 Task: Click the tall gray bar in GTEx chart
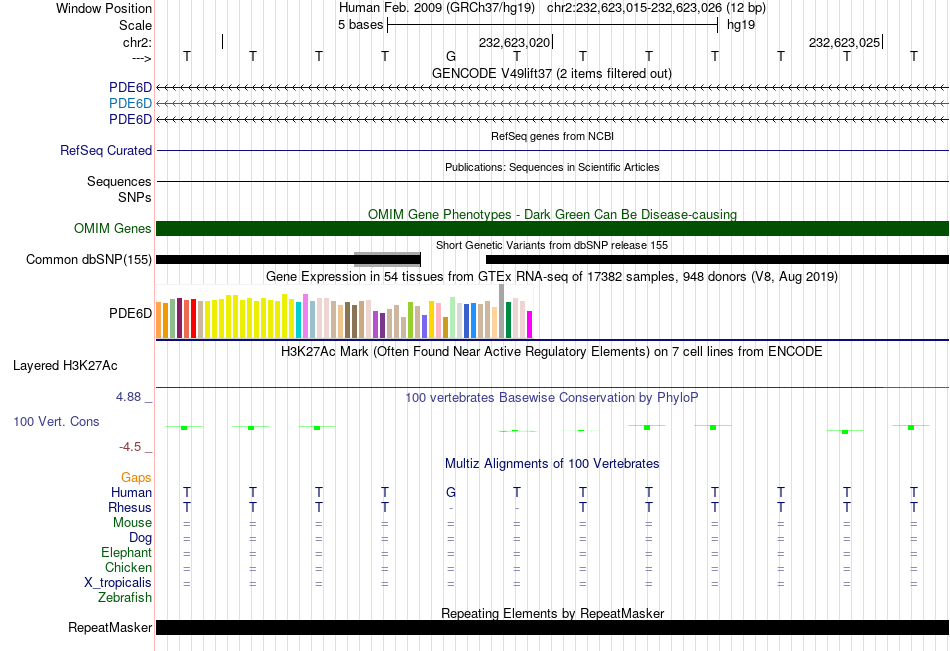(x=502, y=311)
